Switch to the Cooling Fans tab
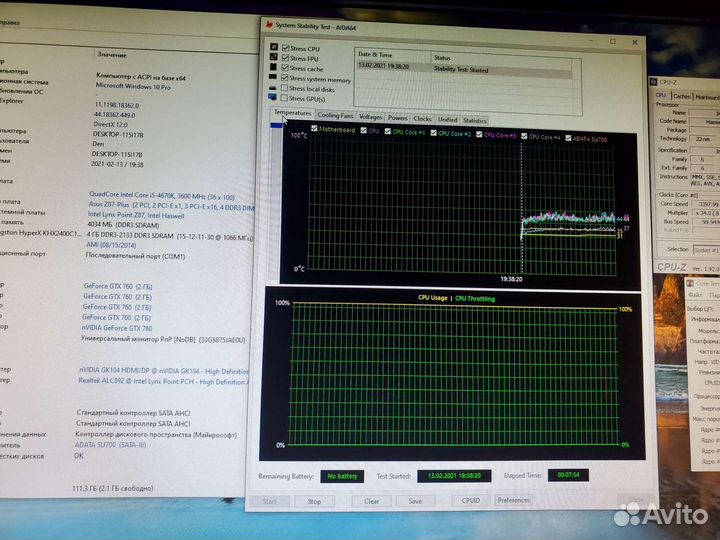Viewport: 720px width, 540px height. point(335,115)
